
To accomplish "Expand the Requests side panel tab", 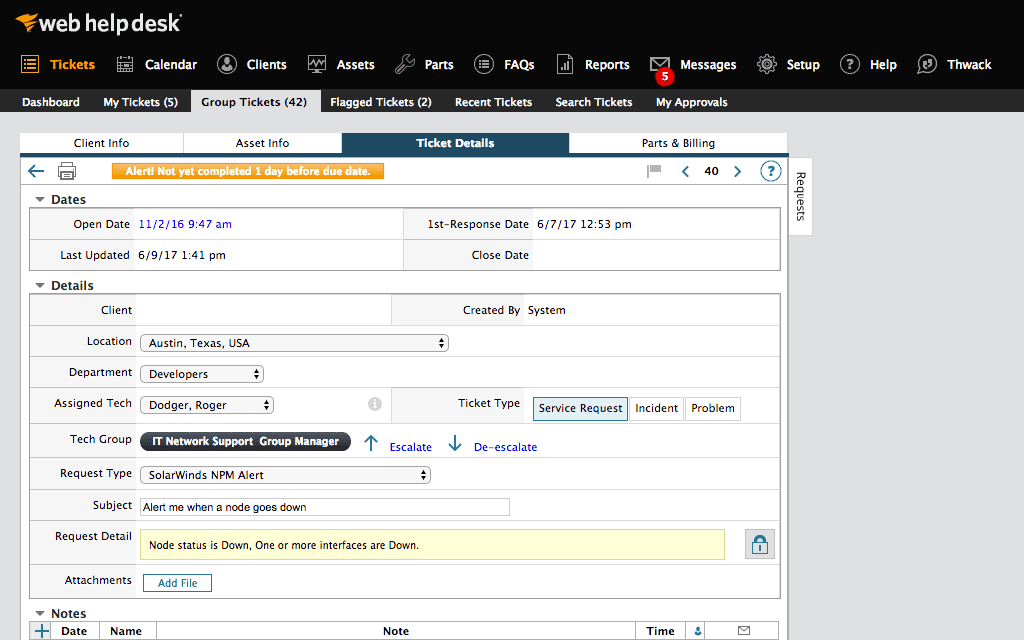I will click(x=801, y=196).
